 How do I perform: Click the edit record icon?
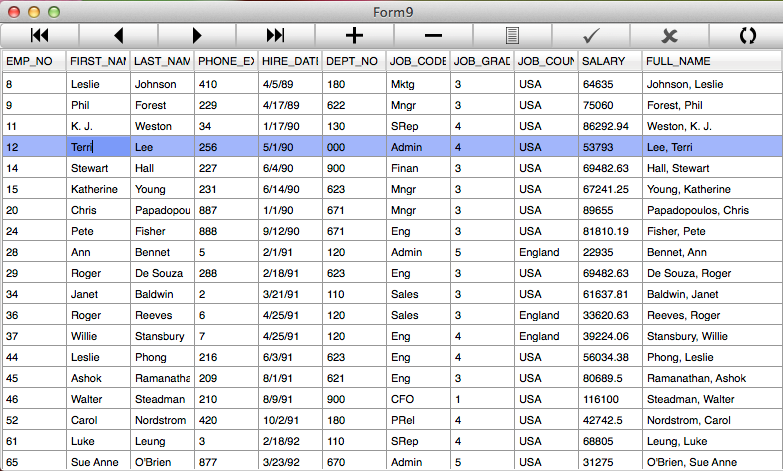tap(512, 35)
